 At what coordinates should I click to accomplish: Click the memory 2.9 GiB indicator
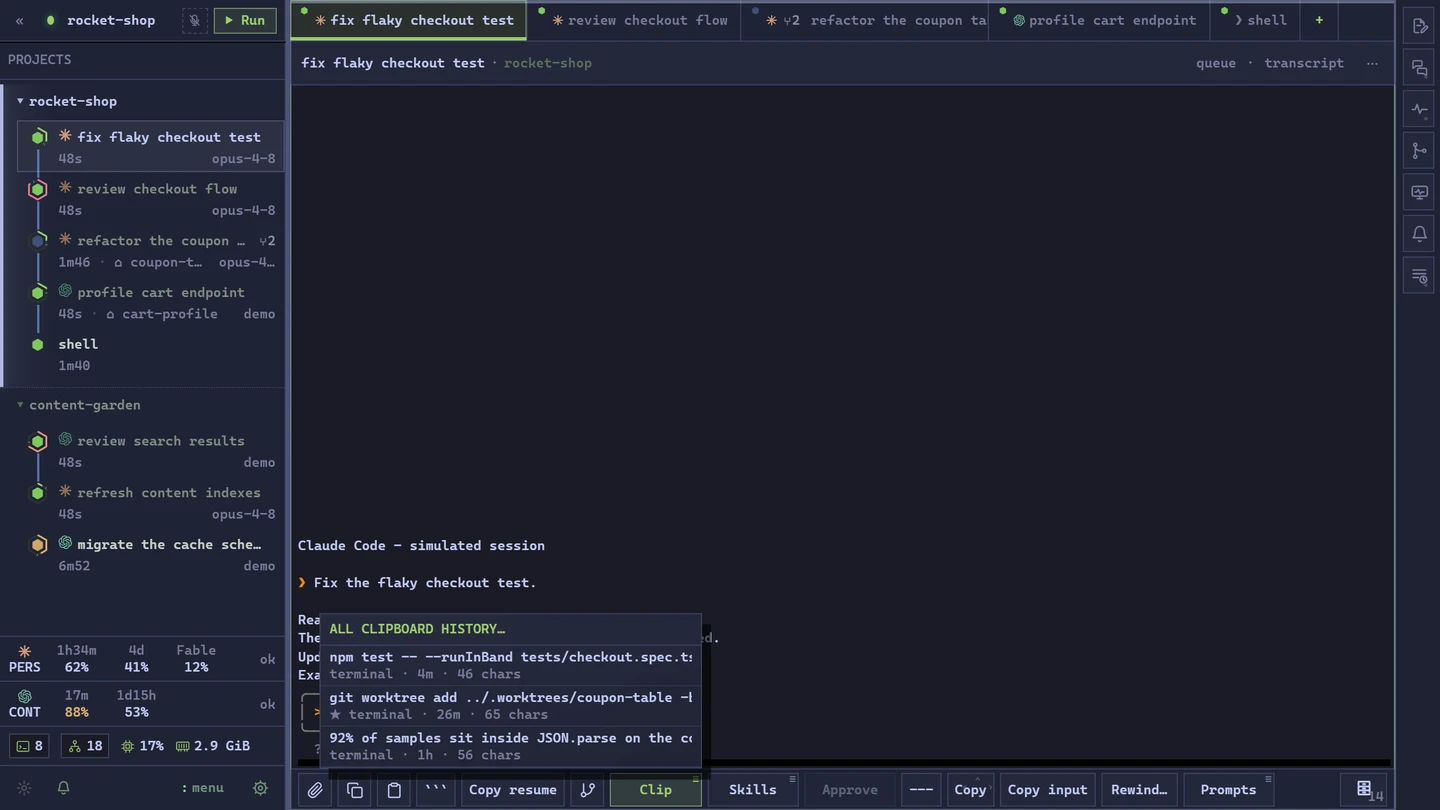click(213, 746)
